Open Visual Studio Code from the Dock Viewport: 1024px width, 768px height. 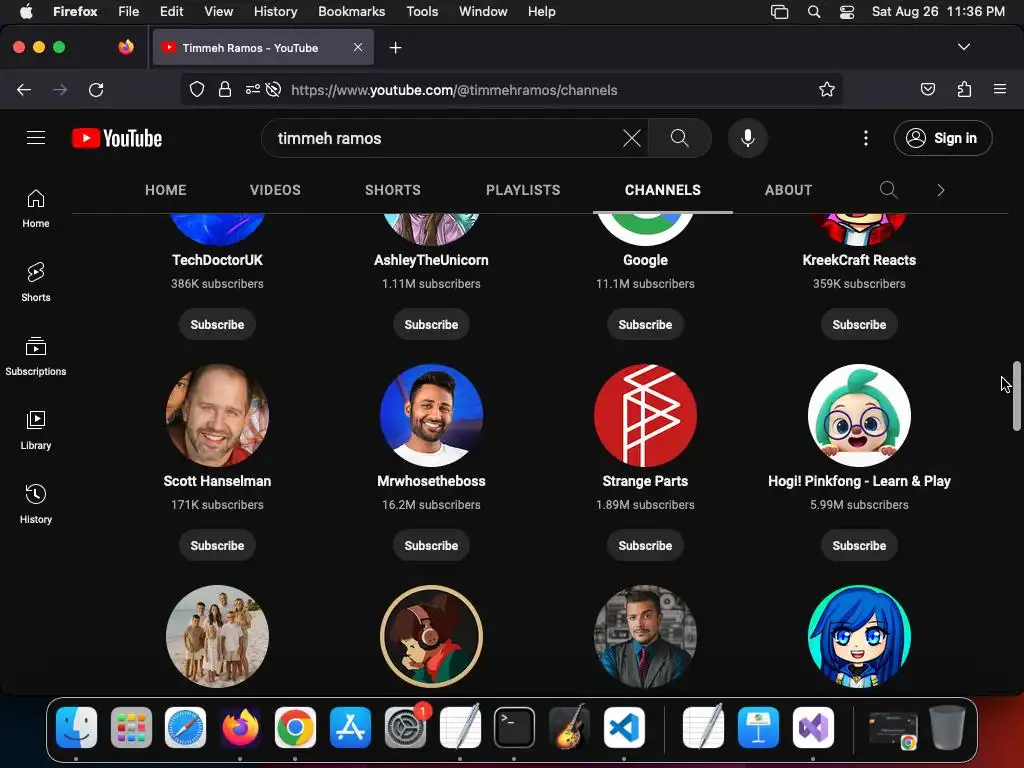click(x=624, y=727)
